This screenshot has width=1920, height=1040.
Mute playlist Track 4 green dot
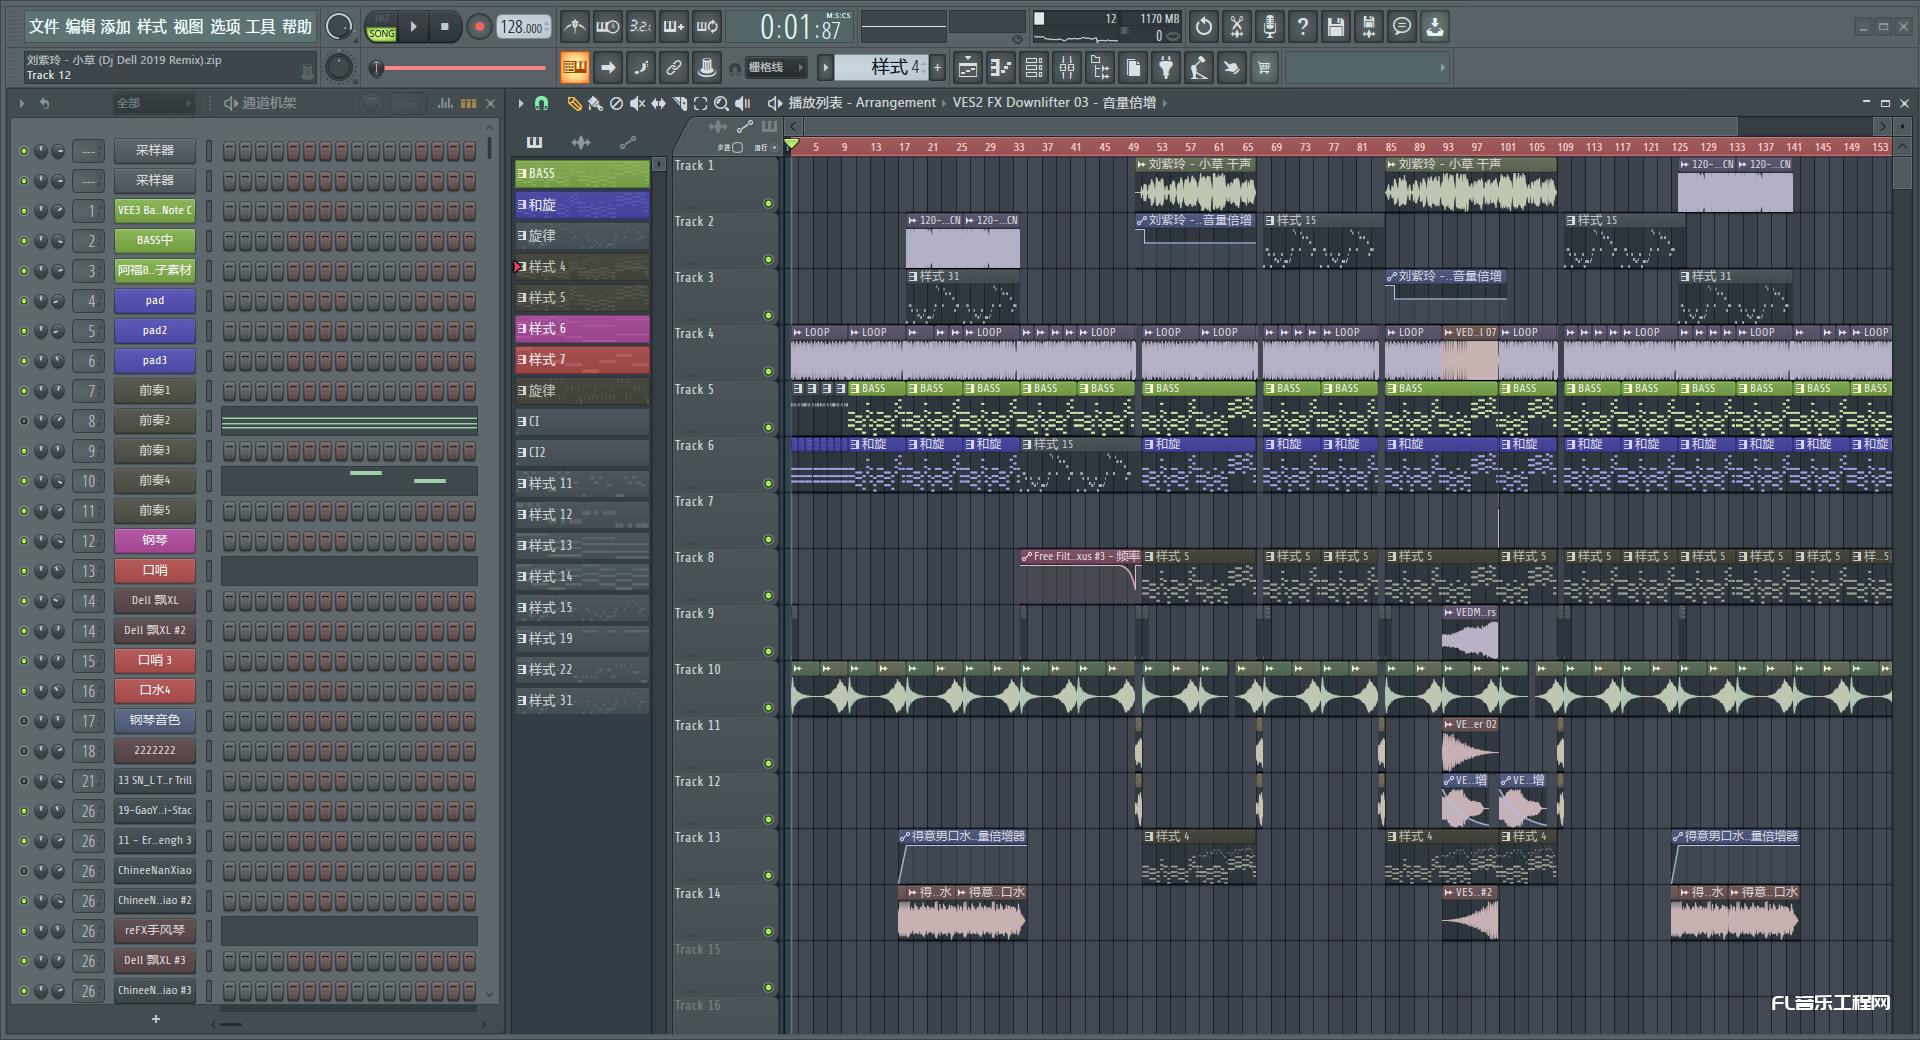(x=769, y=372)
